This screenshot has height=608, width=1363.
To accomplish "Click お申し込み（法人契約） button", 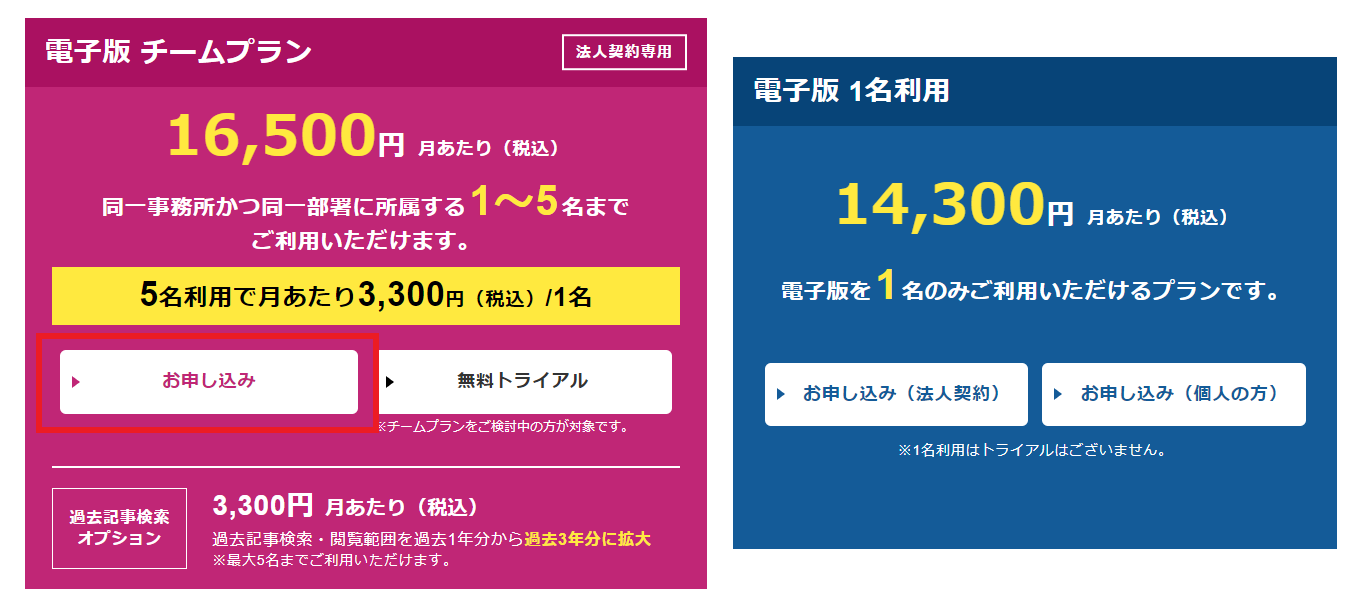I will point(896,394).
